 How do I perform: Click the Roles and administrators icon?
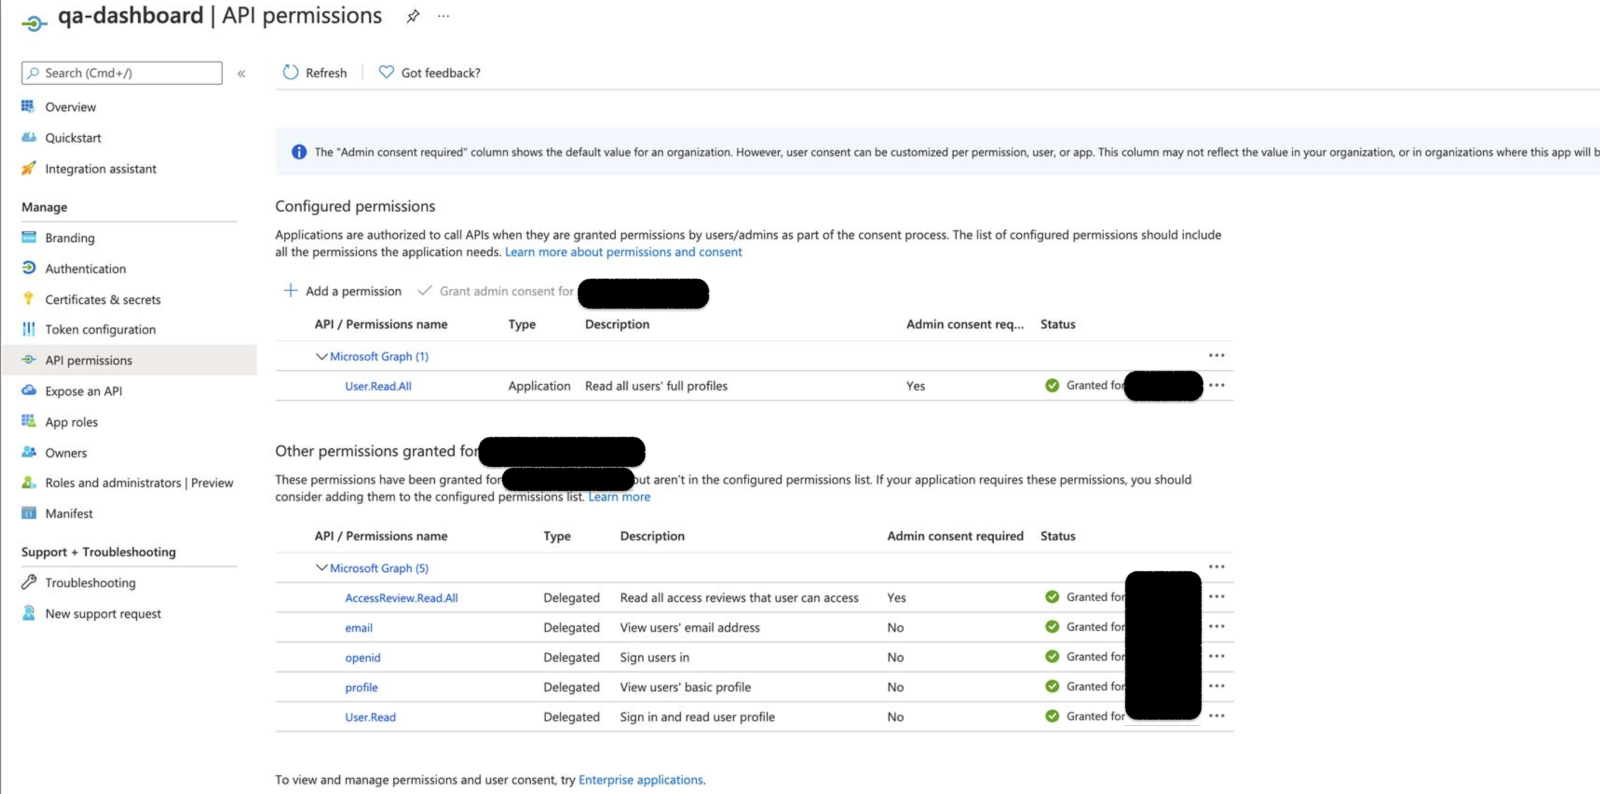28,482
